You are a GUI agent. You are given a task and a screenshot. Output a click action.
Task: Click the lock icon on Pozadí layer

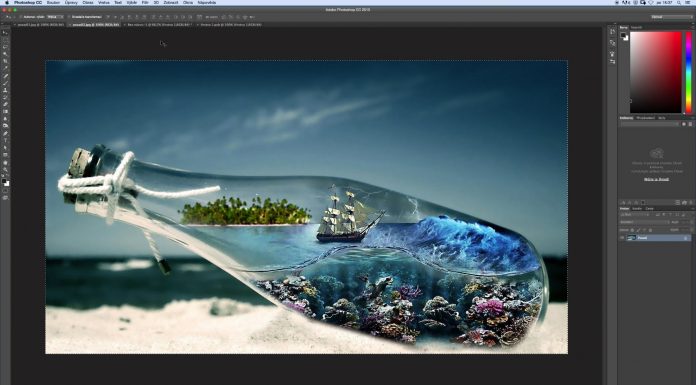coord(686,238)
